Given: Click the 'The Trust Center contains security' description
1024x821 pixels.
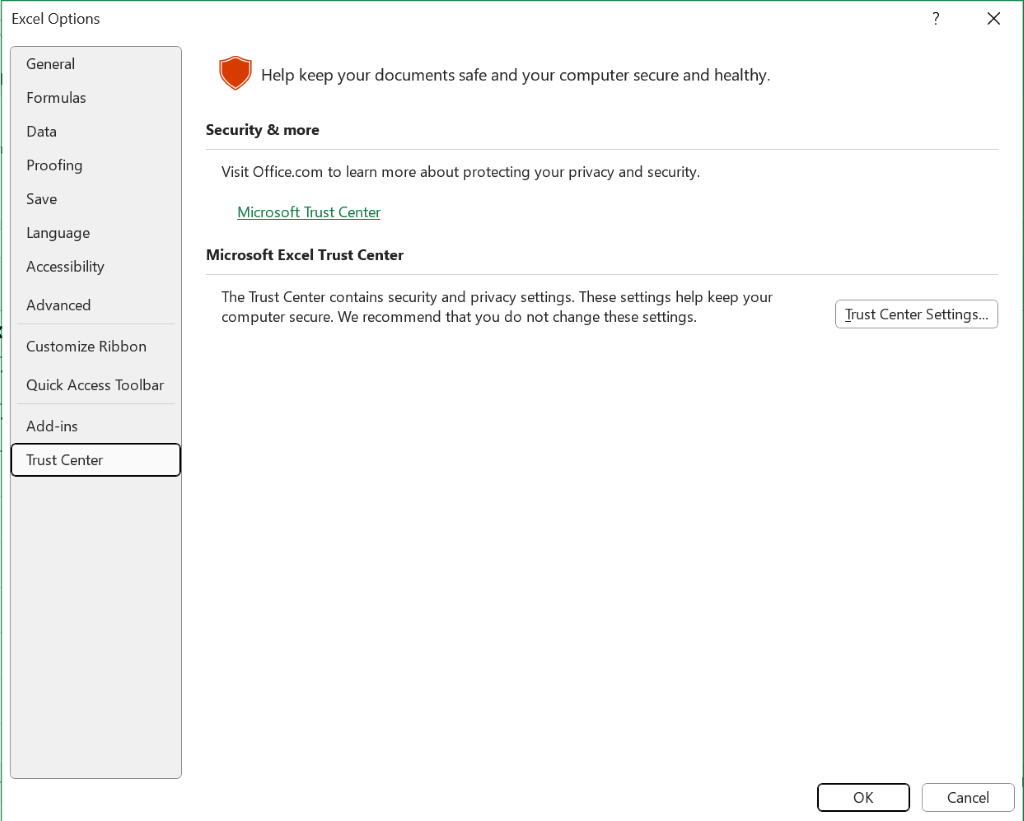Looking at the screenshot, I should [497, 307].
